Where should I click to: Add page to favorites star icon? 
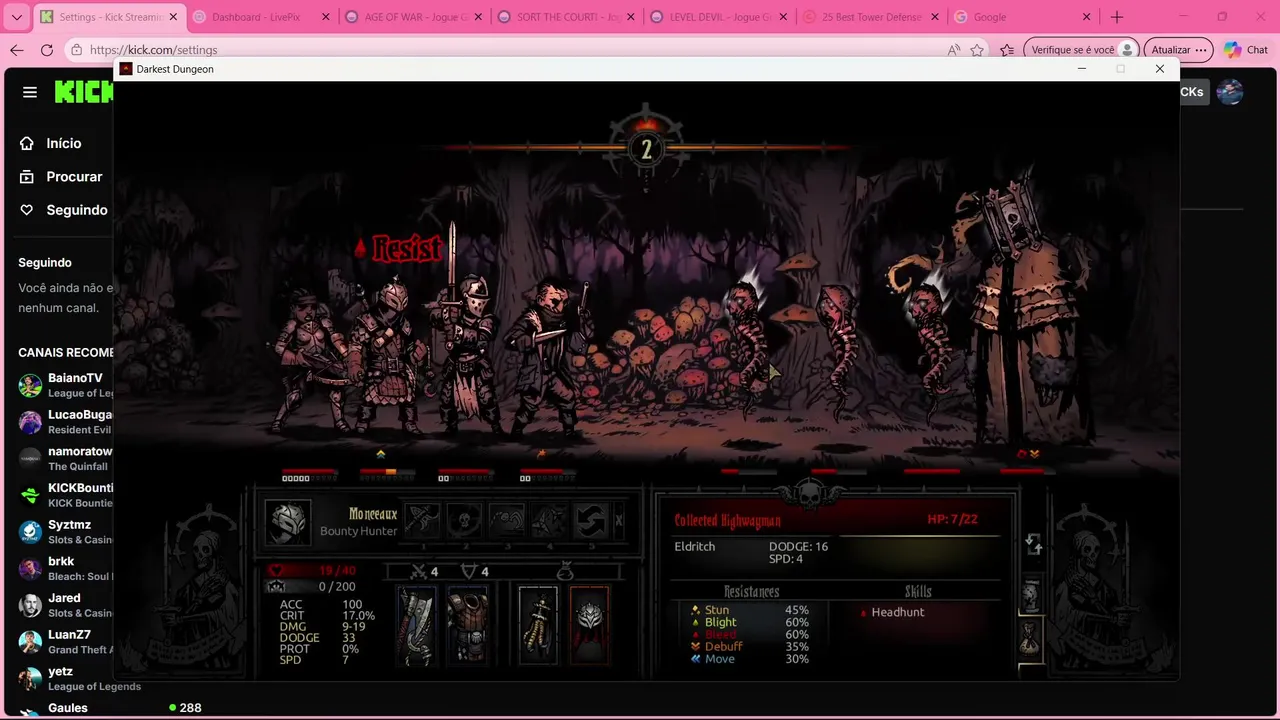[977, 50]
